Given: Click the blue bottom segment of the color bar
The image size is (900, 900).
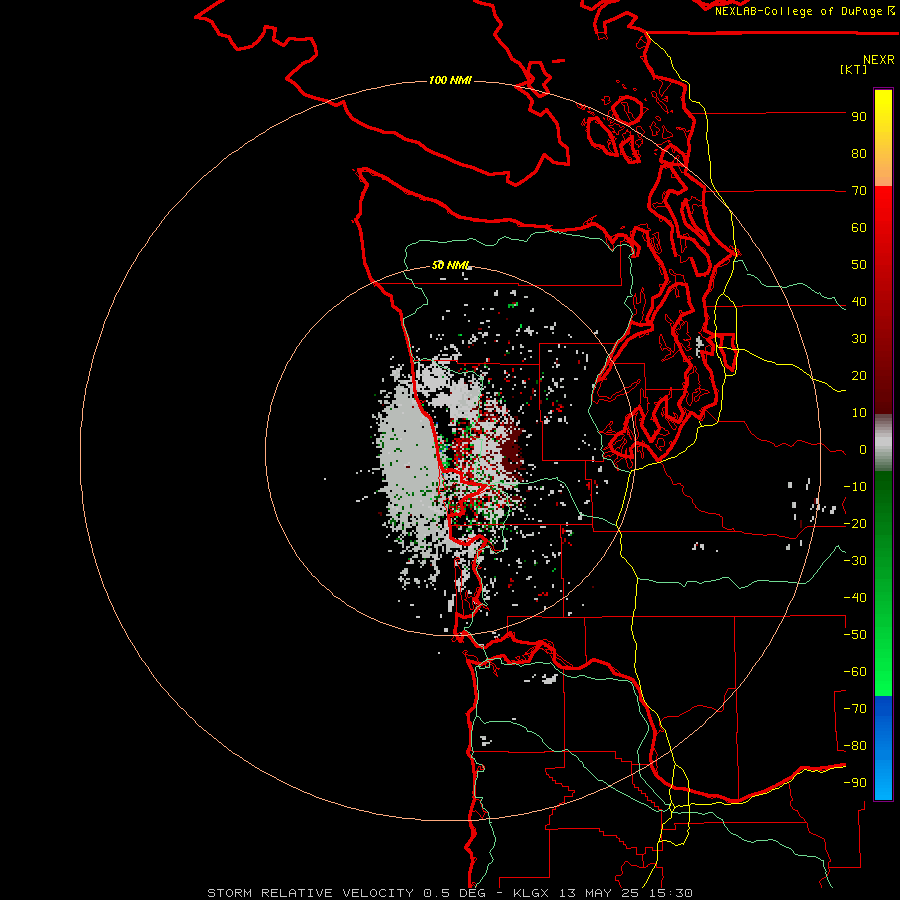Looking at the screenshot, I should [x=883, y=747].
